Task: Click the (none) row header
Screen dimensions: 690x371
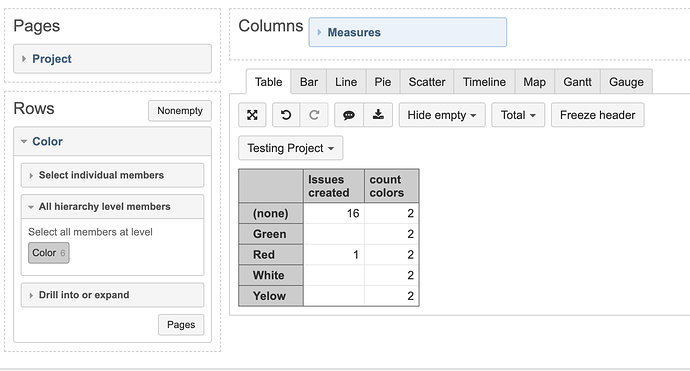Action: [271, 213]
